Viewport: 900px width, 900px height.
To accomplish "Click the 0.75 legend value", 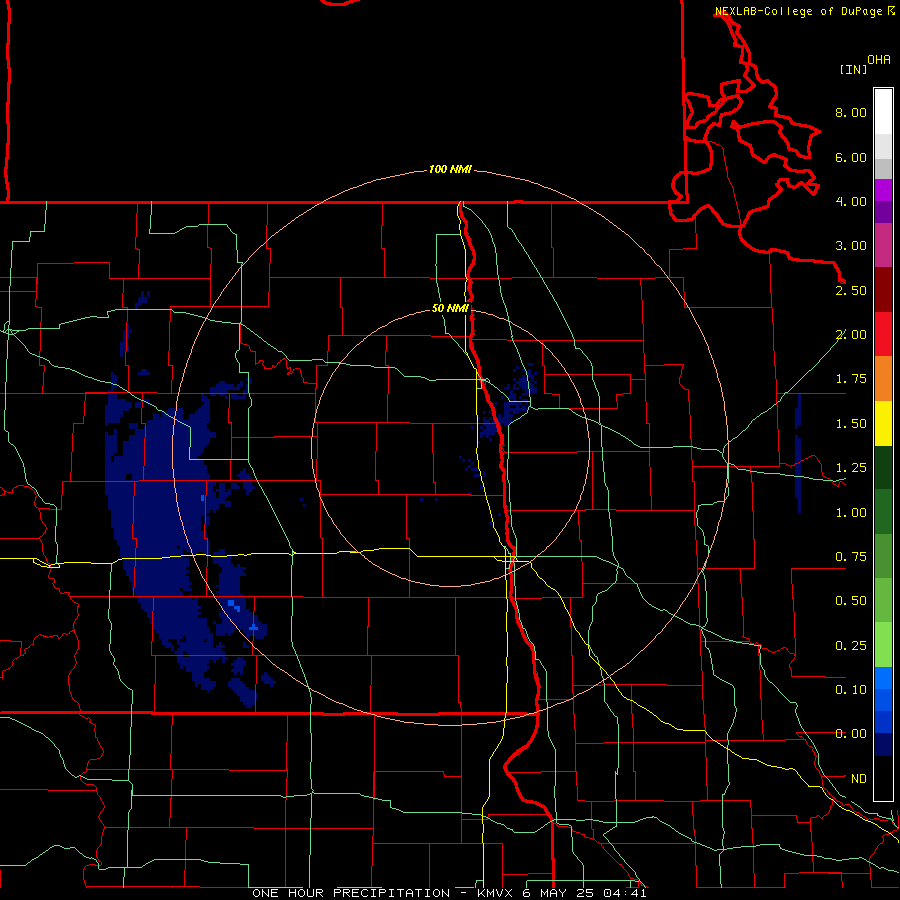I will click(x=851, y=557).
